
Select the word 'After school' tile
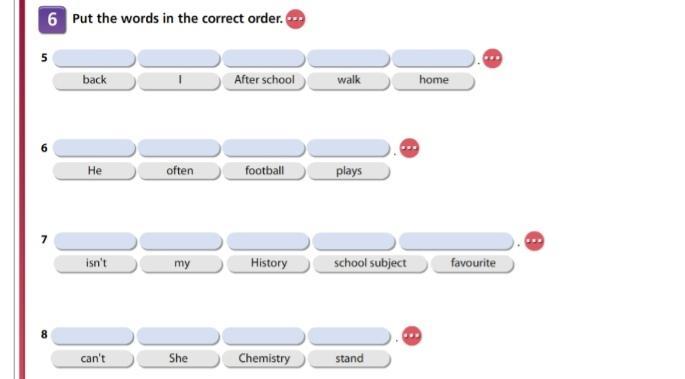point(264,81)
